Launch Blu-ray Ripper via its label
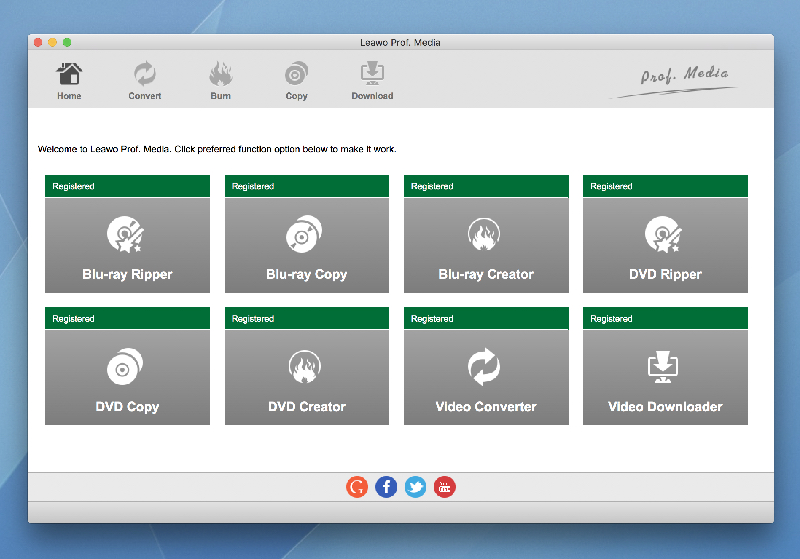This screenshot has width=800, height=559. 128,274
